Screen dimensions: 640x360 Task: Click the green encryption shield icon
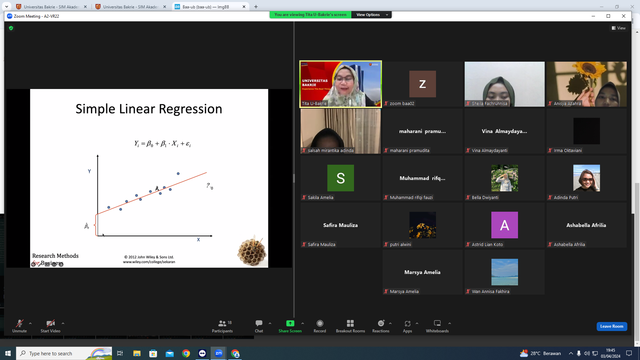coord(11,28)
